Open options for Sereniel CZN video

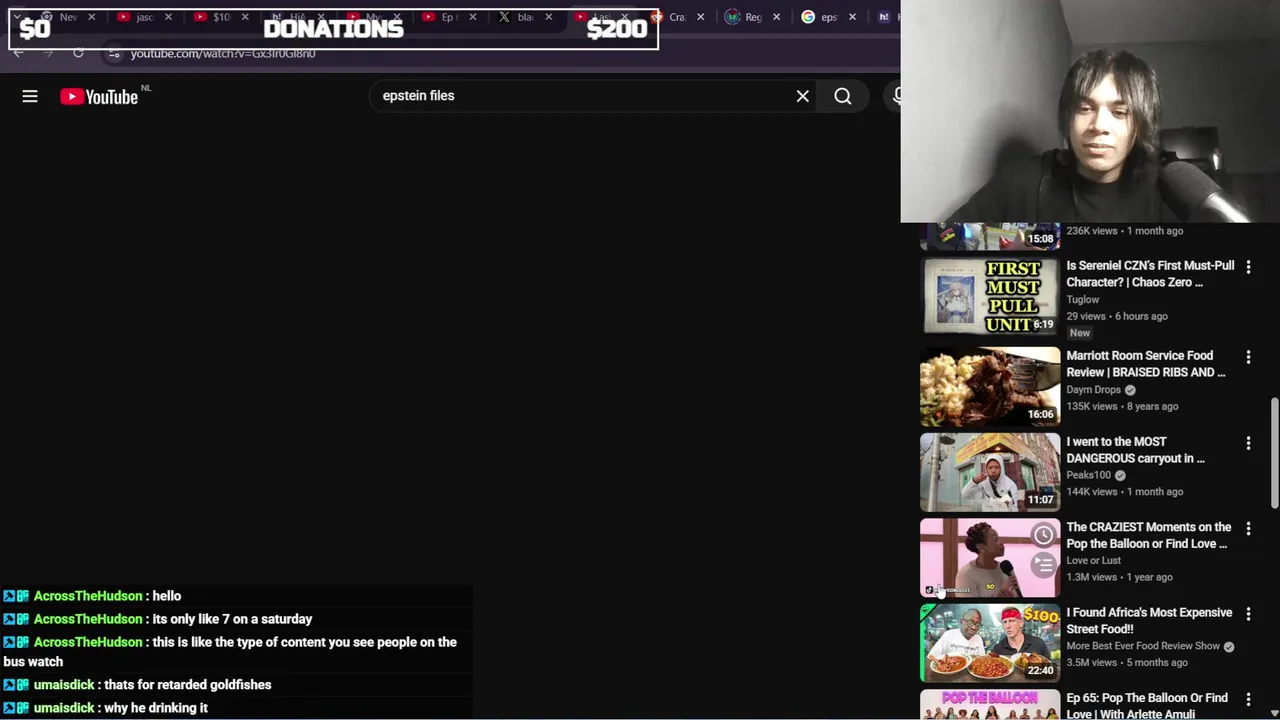click(x=1248, y=266)
